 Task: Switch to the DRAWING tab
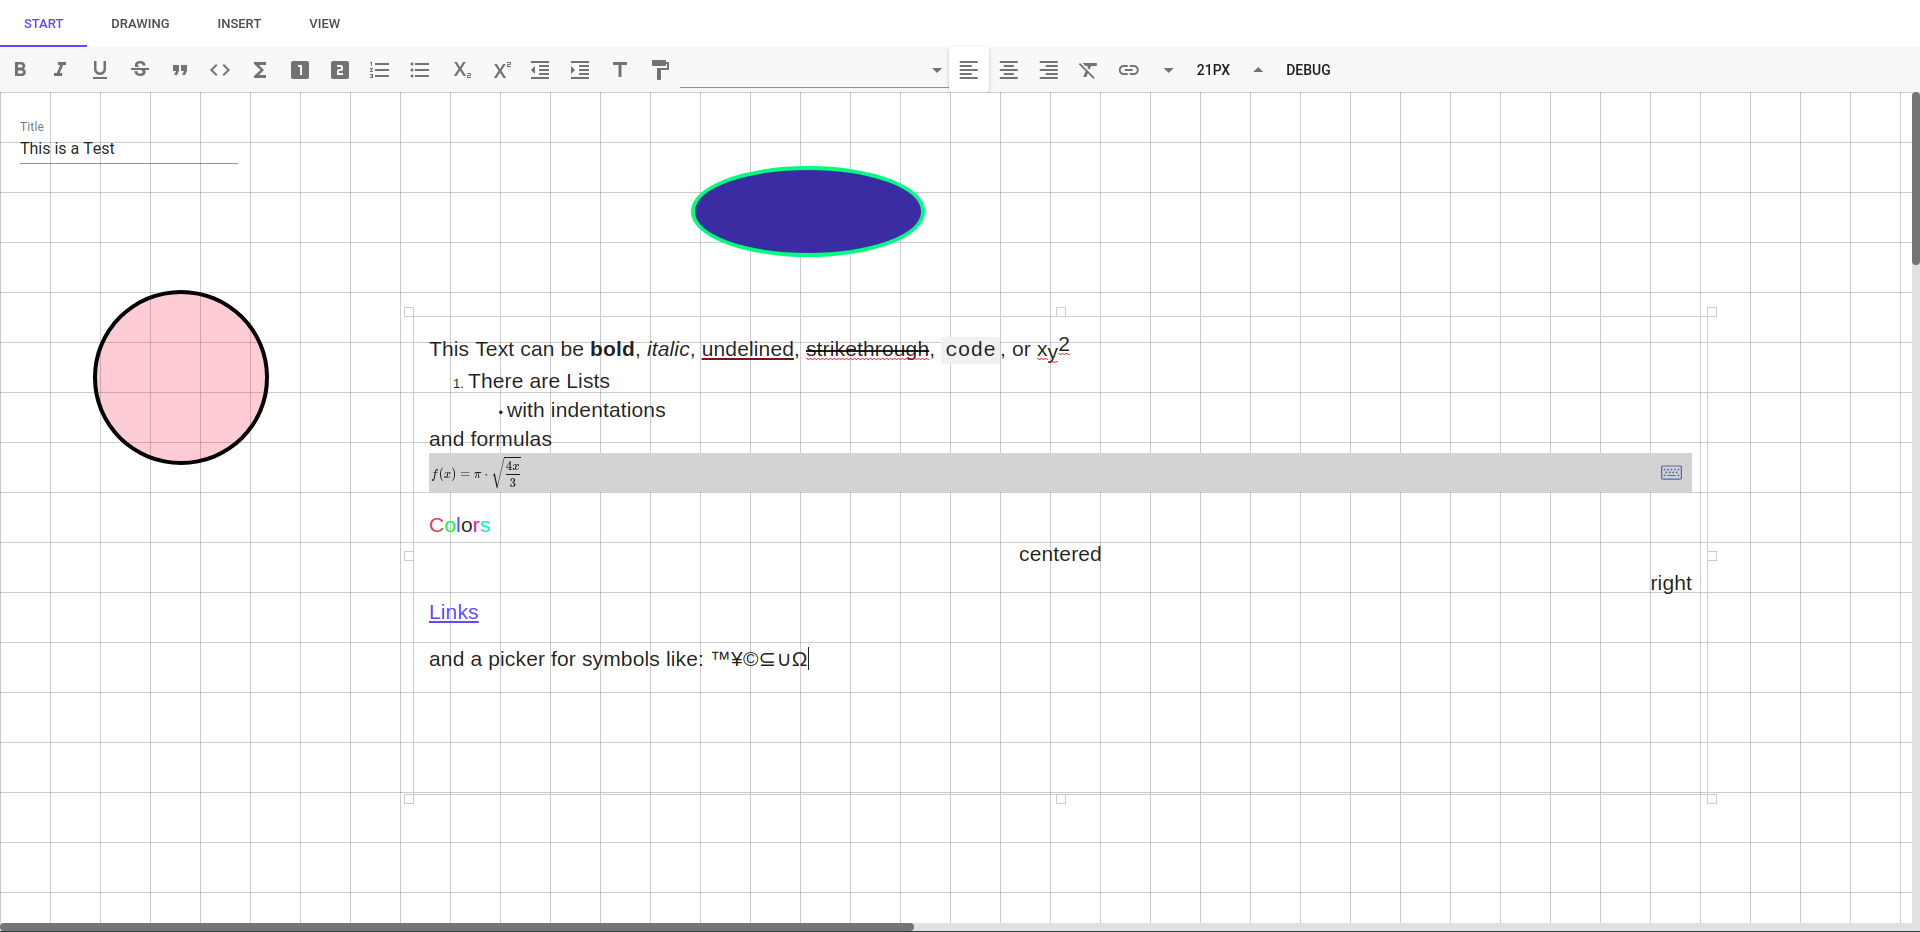(x=140, y=24)
